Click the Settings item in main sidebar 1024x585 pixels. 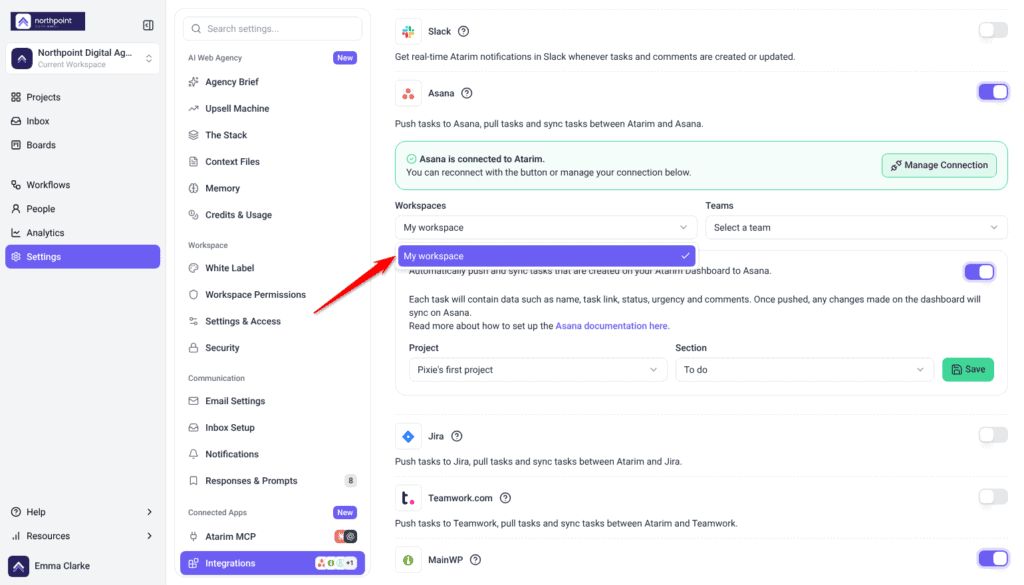(x=82, y=257)
